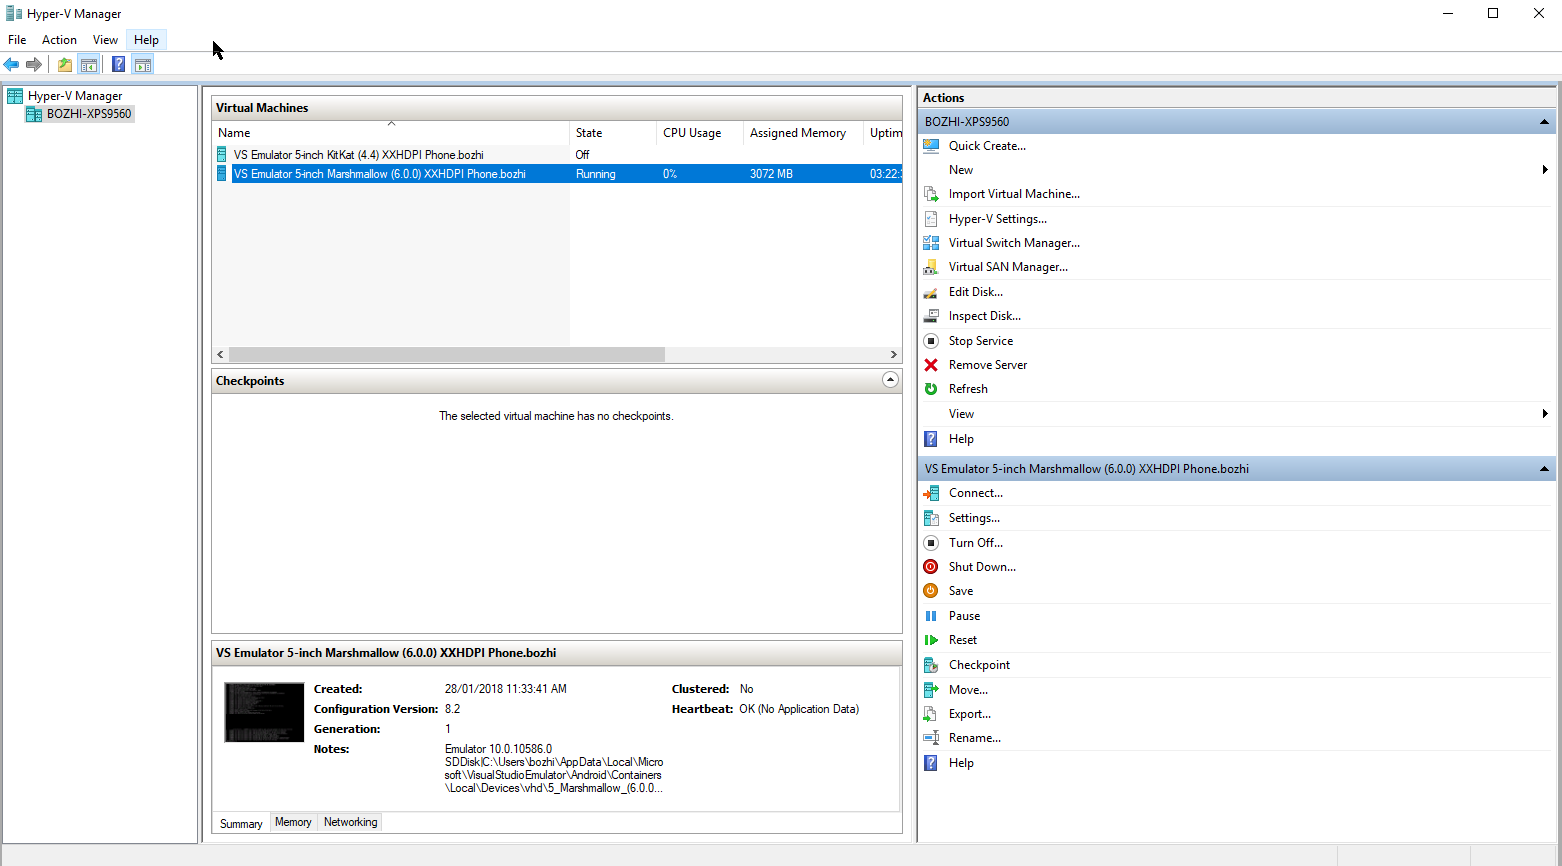Collapse the BOZHI-XPS9560 actions section

[x=1544, y=122]
